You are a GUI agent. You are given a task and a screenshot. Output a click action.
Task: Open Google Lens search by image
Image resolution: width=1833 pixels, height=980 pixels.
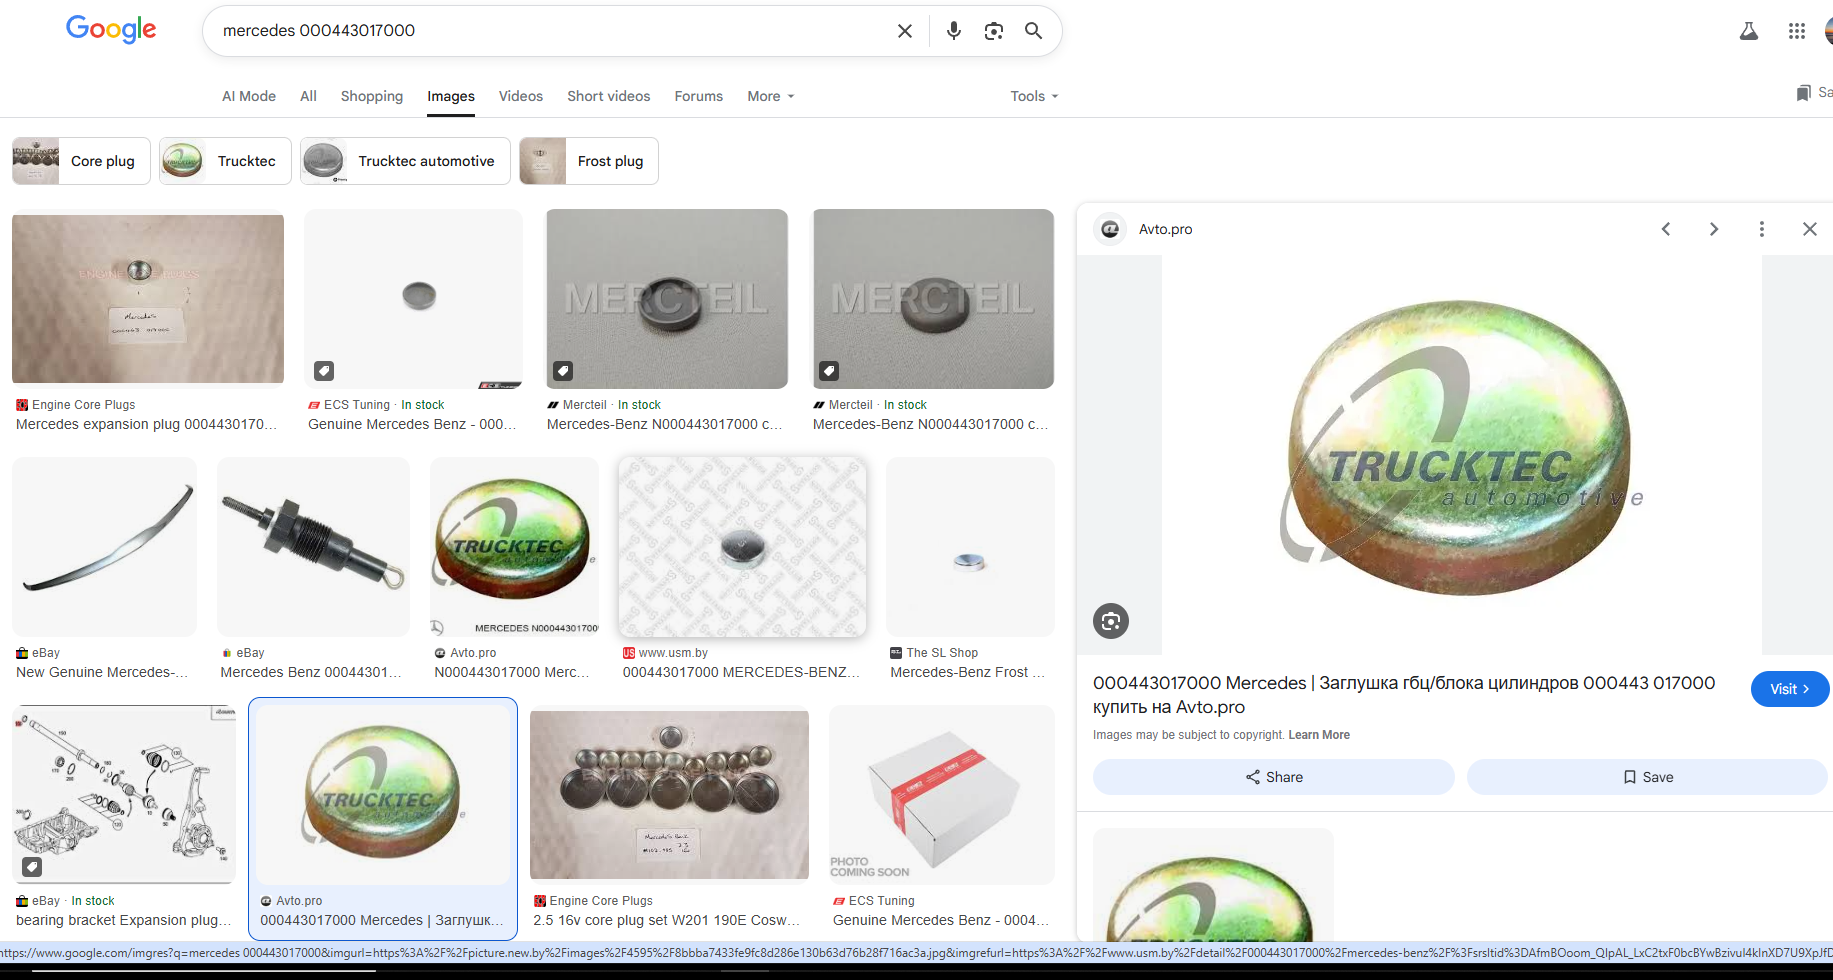pyautogui.click(x=993, y=31)
